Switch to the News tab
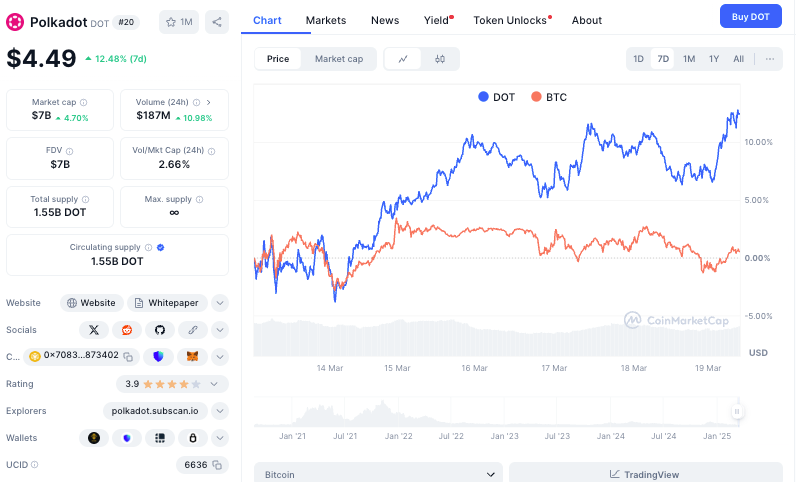 [x=385, y=20]
